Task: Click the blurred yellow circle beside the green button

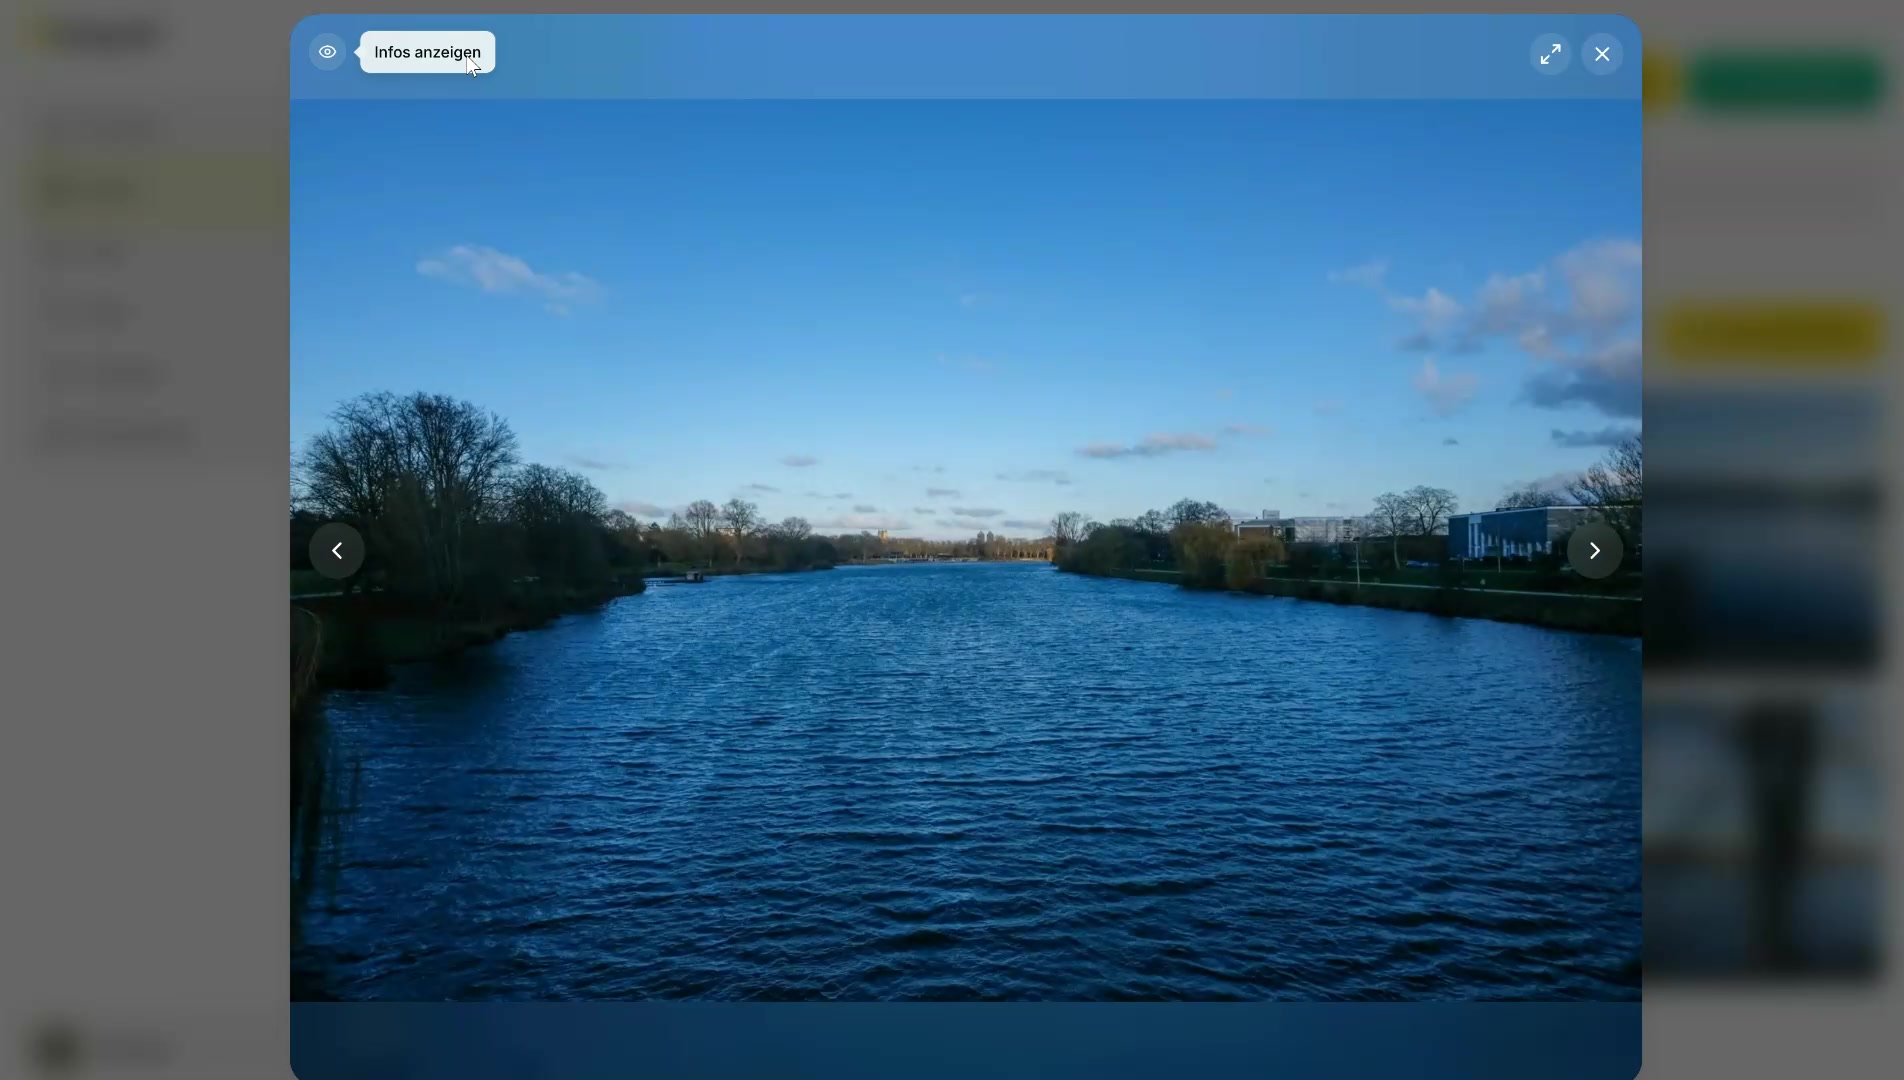Action: (x=1660, y=82)
